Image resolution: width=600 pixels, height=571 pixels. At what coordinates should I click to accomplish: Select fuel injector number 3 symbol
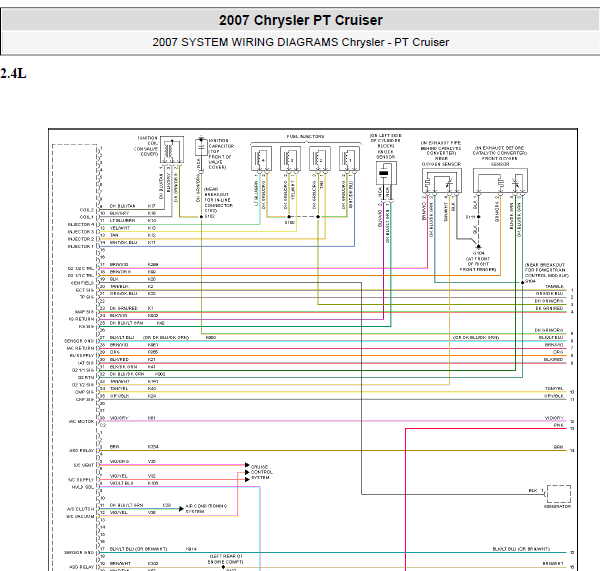(x=290, y=158)
